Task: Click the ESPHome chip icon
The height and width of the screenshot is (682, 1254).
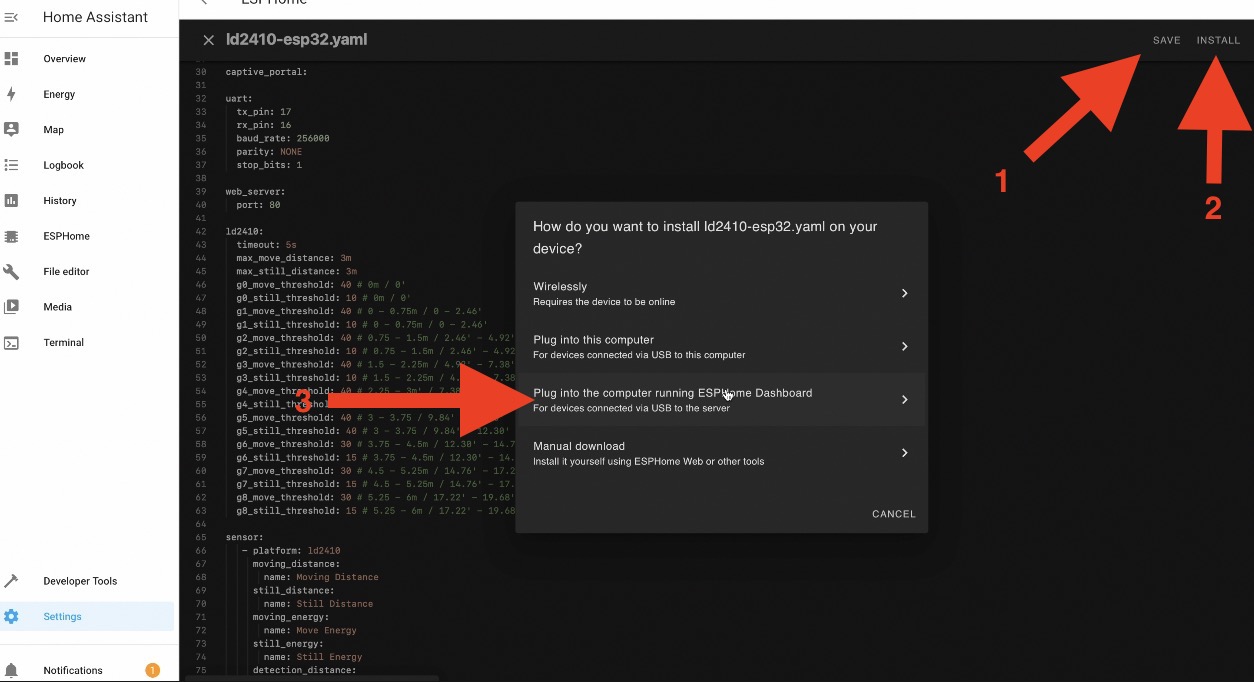Action: point(11,236)
